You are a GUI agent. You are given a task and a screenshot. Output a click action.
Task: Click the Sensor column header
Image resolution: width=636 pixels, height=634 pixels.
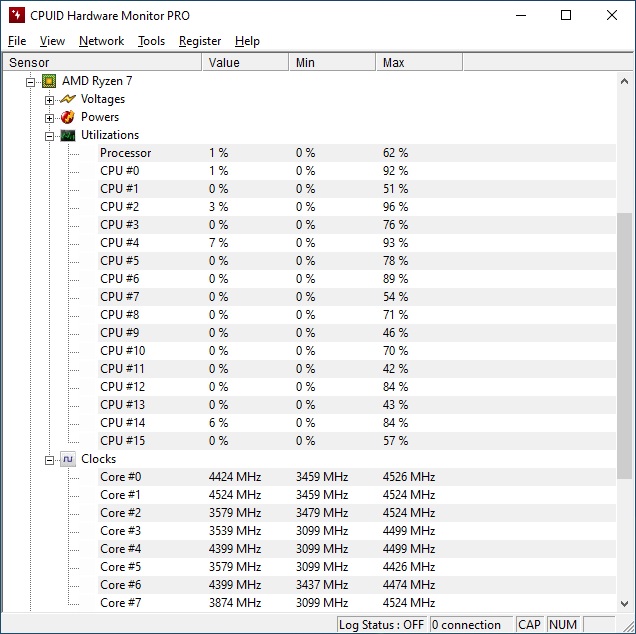102,62
